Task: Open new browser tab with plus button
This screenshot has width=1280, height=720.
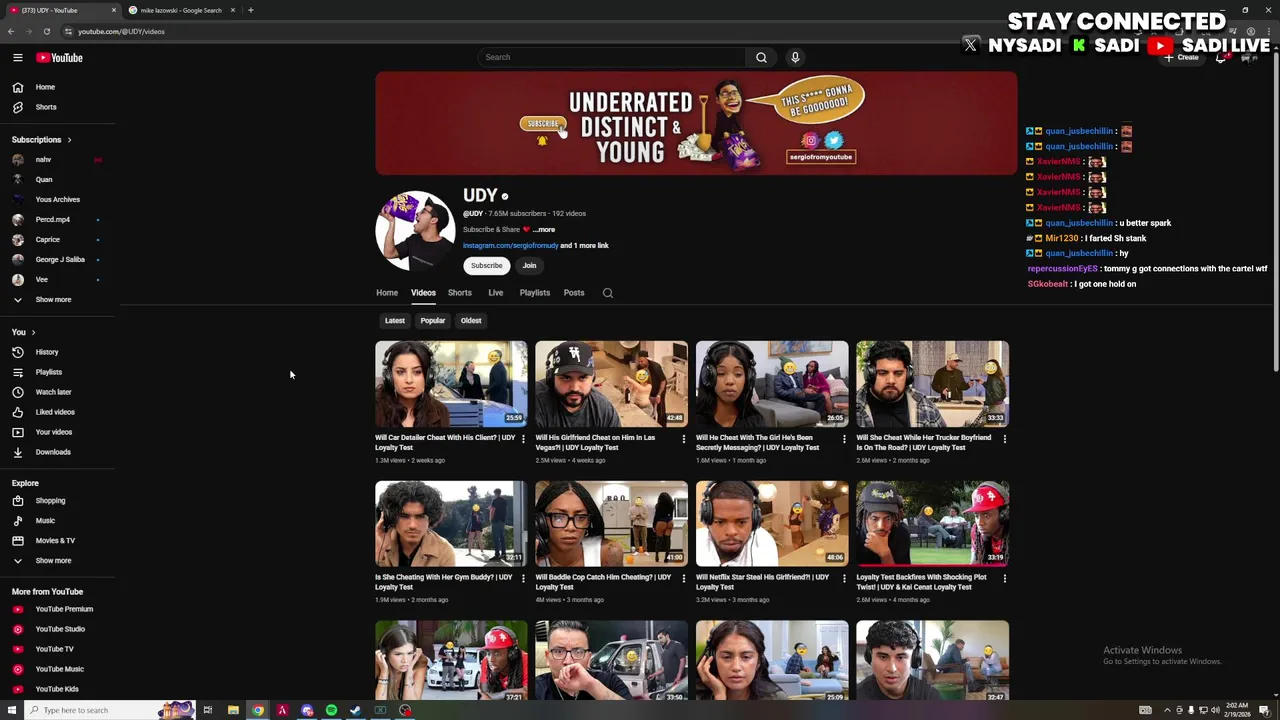Action: coord(250,10)
